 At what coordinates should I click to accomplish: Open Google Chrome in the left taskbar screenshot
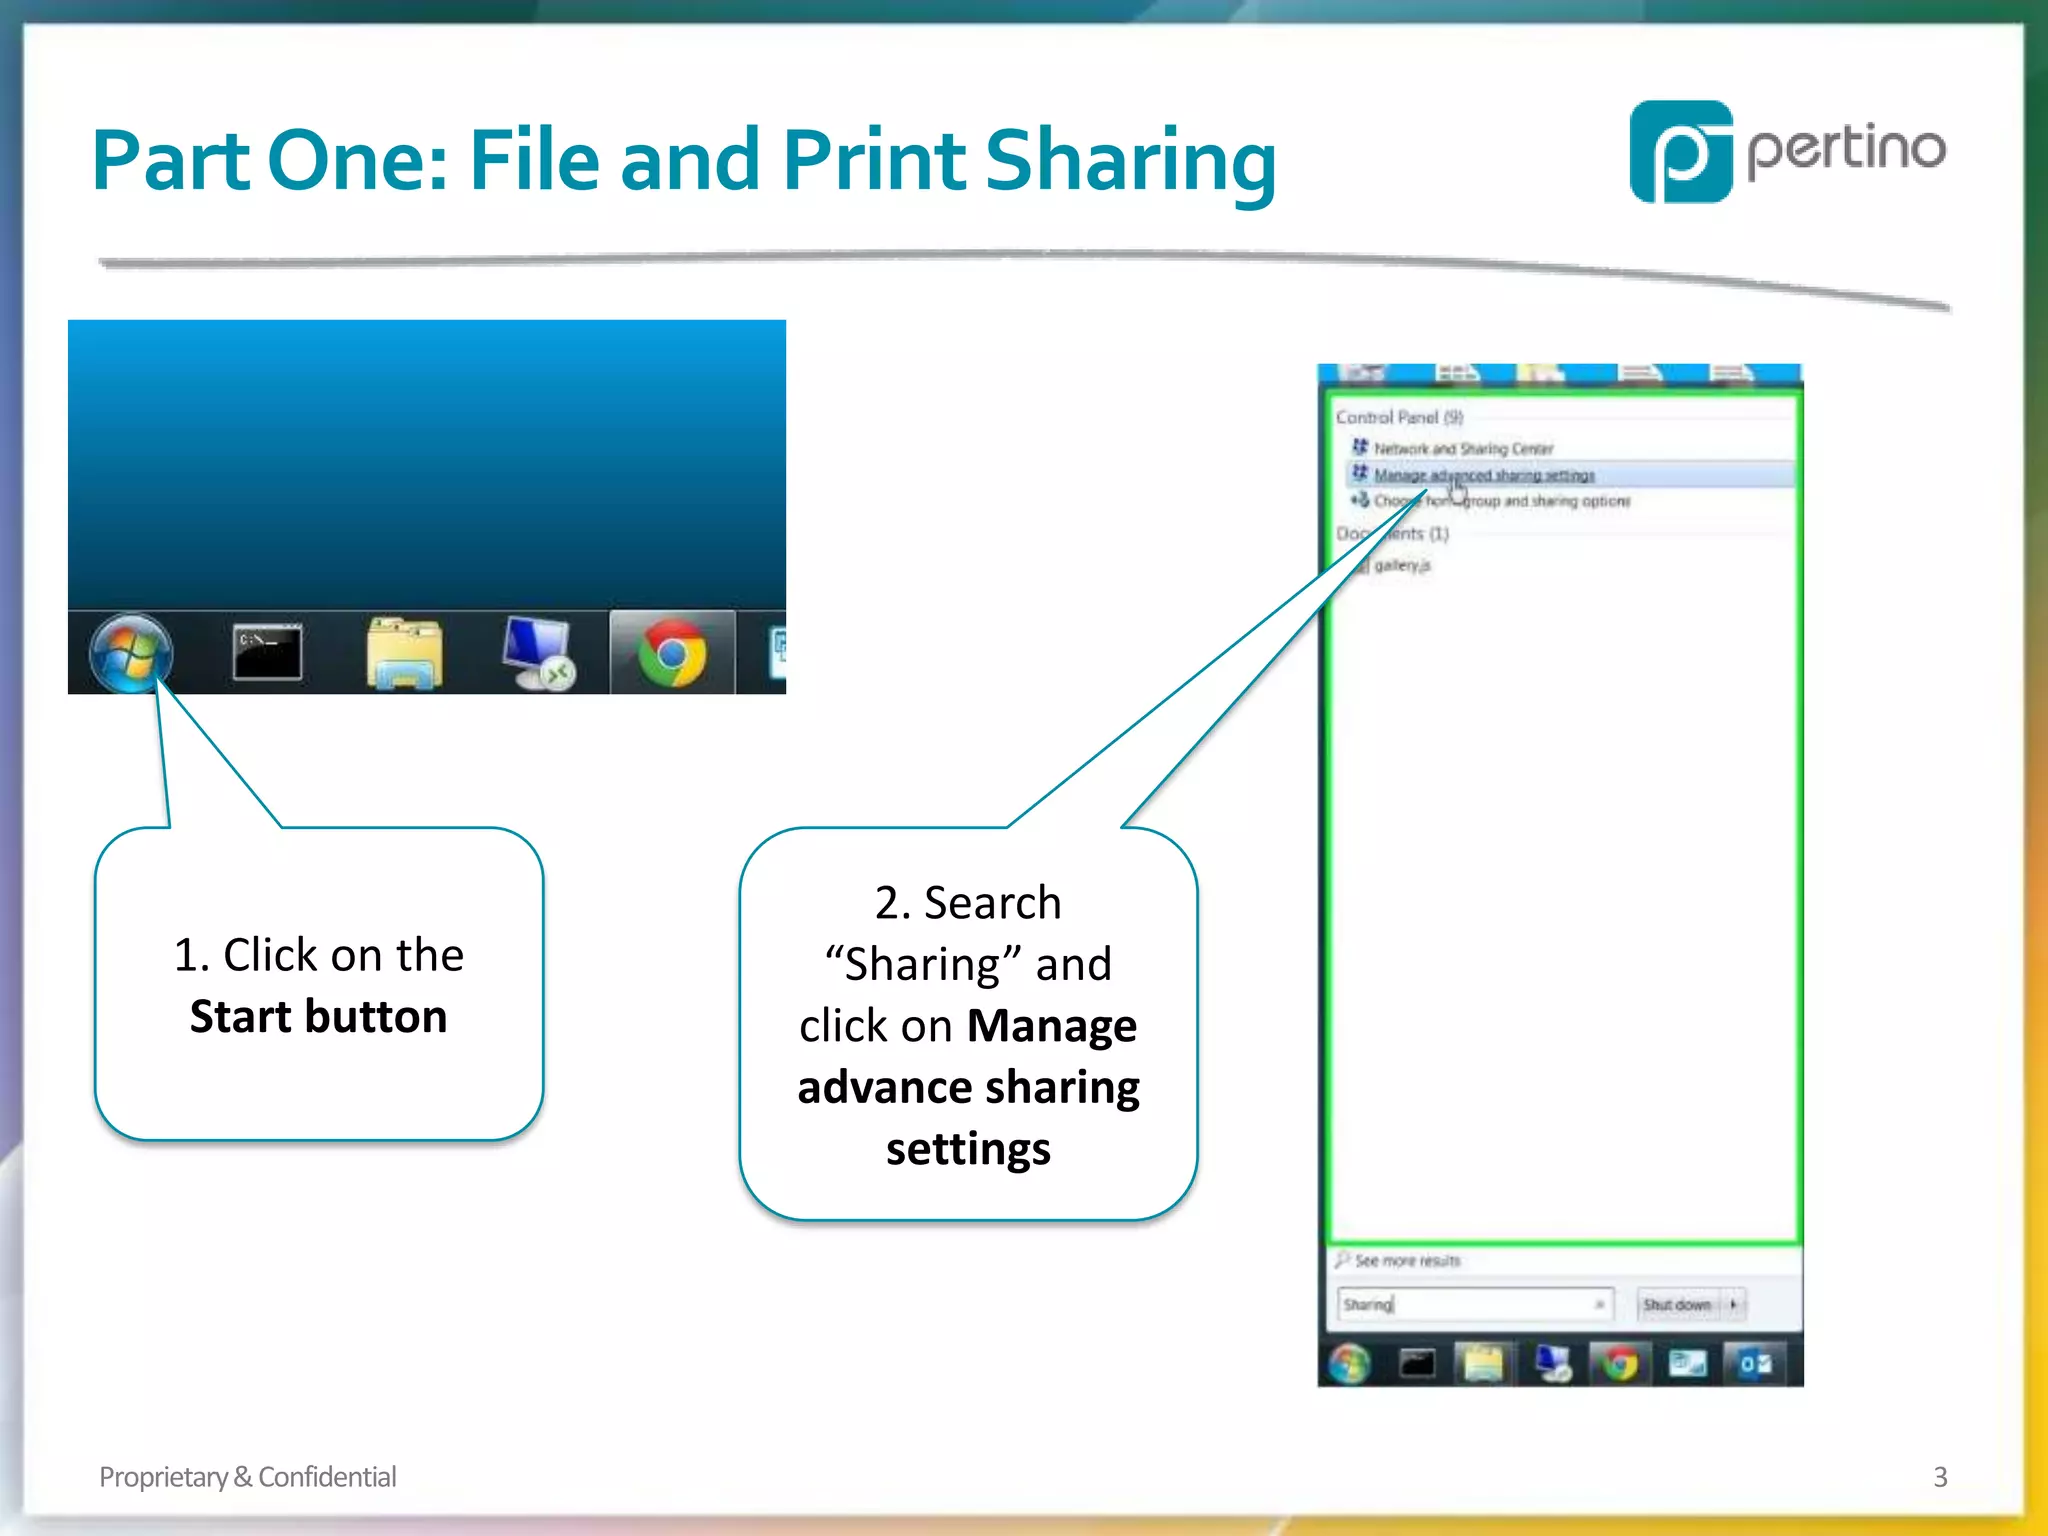672,655
